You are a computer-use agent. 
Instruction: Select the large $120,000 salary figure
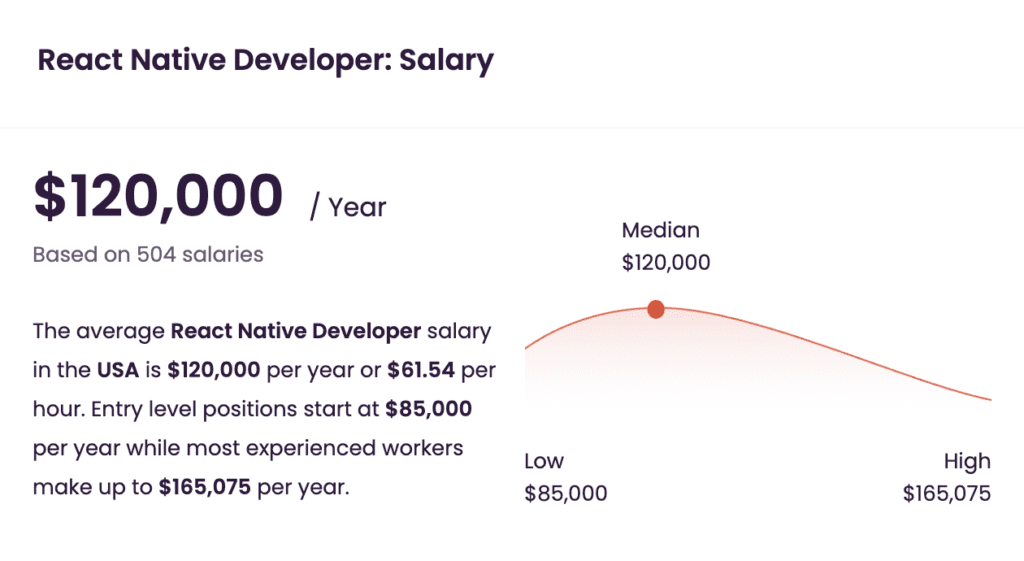click(158, 195)
